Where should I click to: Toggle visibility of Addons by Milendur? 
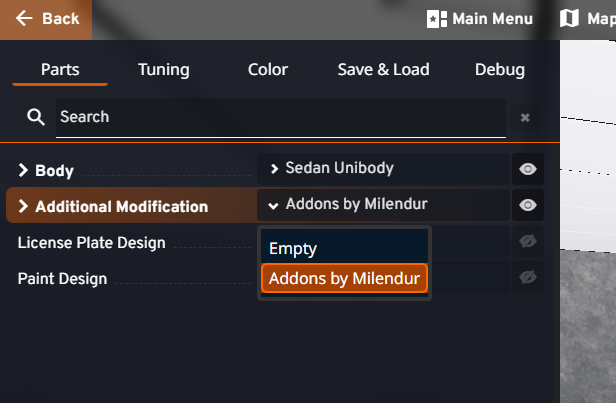[x=528, y=205]
